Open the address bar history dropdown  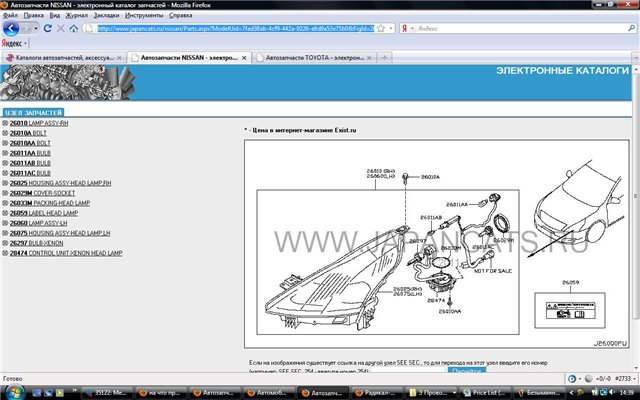click(391, 29)
